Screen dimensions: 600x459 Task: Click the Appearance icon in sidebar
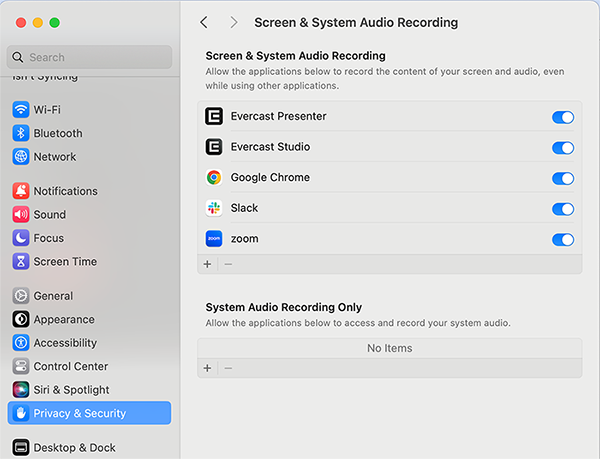21,319
